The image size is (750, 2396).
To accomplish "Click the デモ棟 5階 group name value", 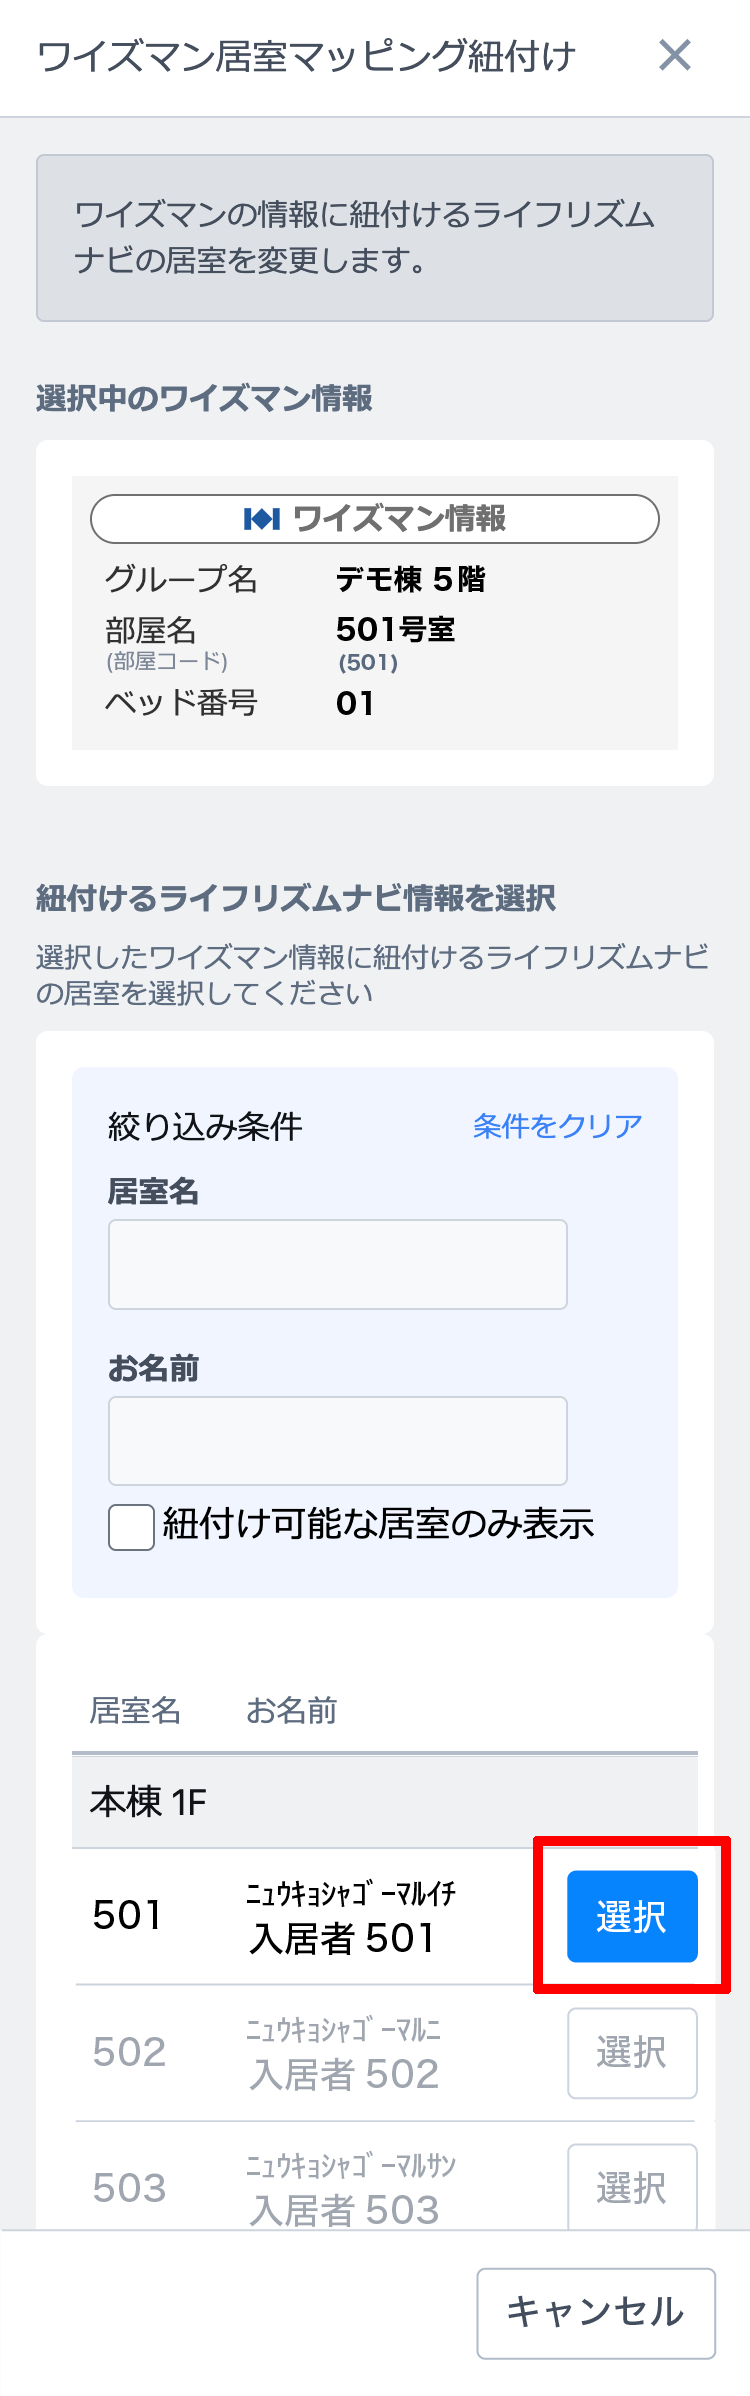I will point(410,579).
